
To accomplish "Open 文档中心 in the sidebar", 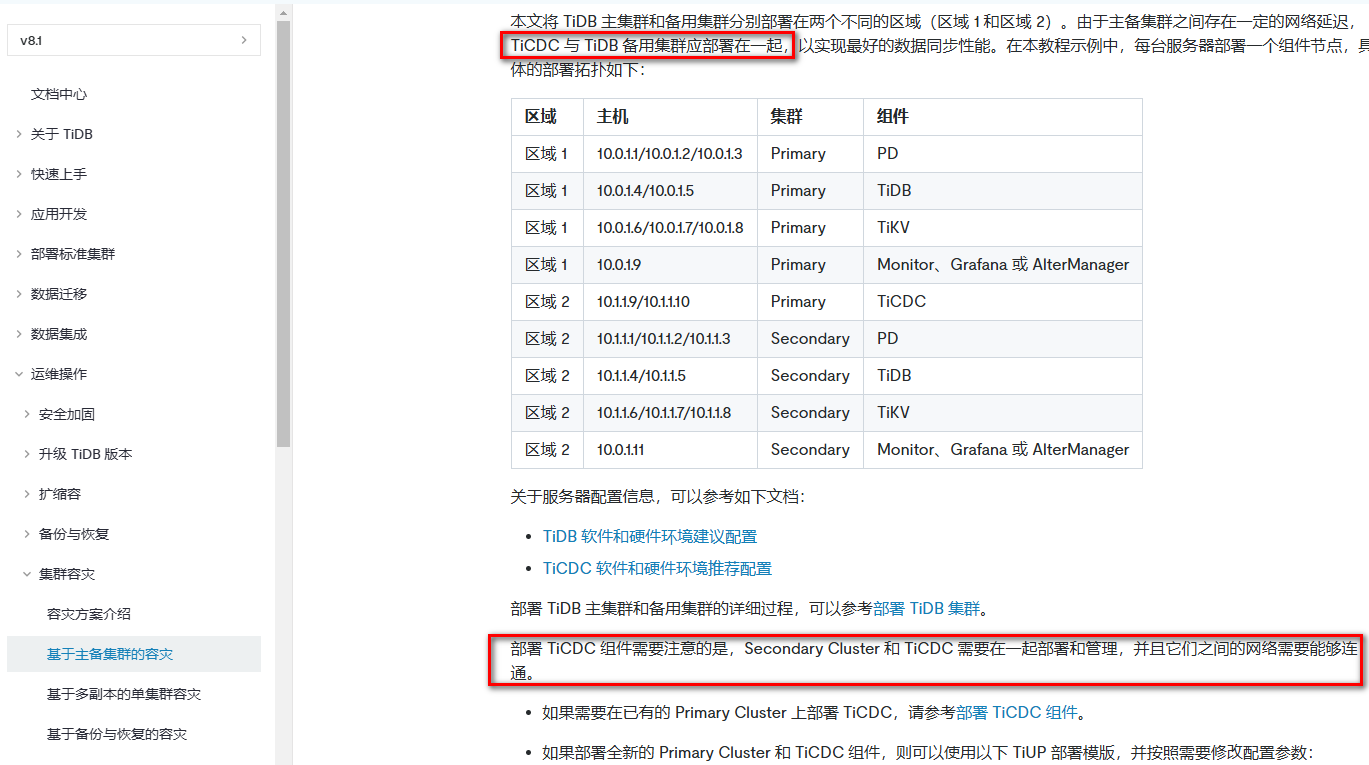I will click(59, 94).
